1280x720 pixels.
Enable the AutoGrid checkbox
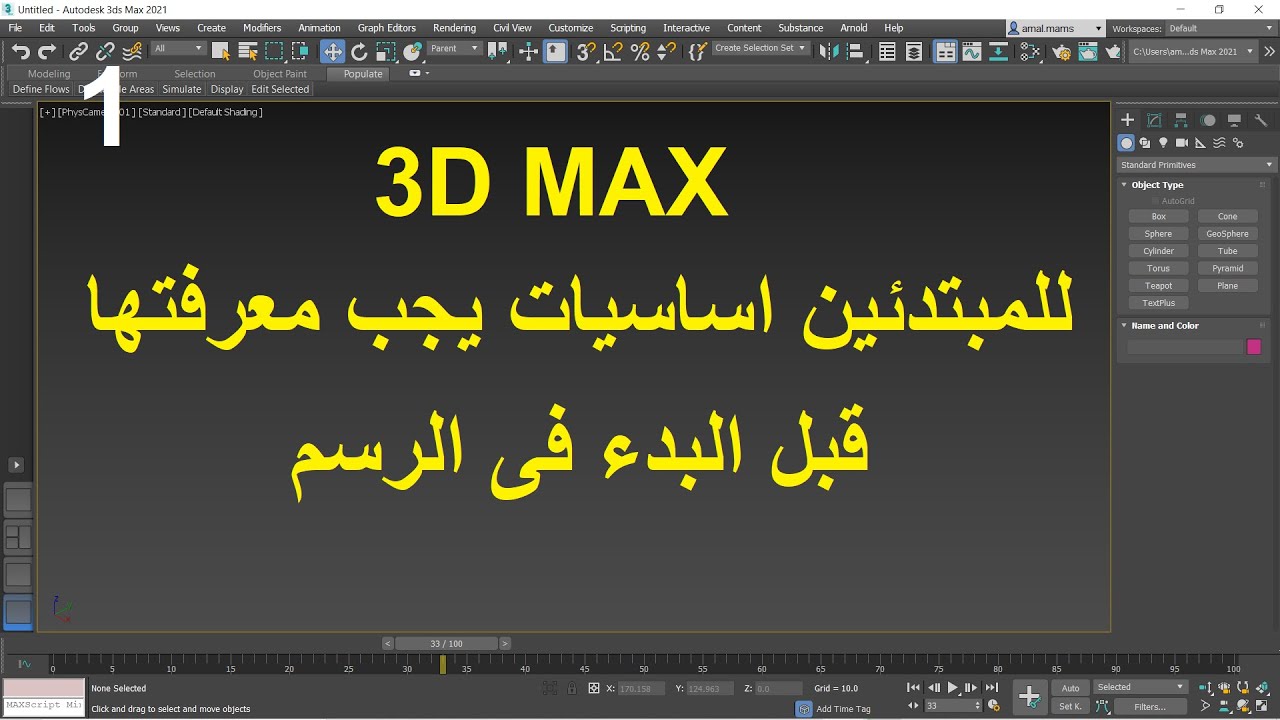pyautogui.click(x=1155, y=201)
